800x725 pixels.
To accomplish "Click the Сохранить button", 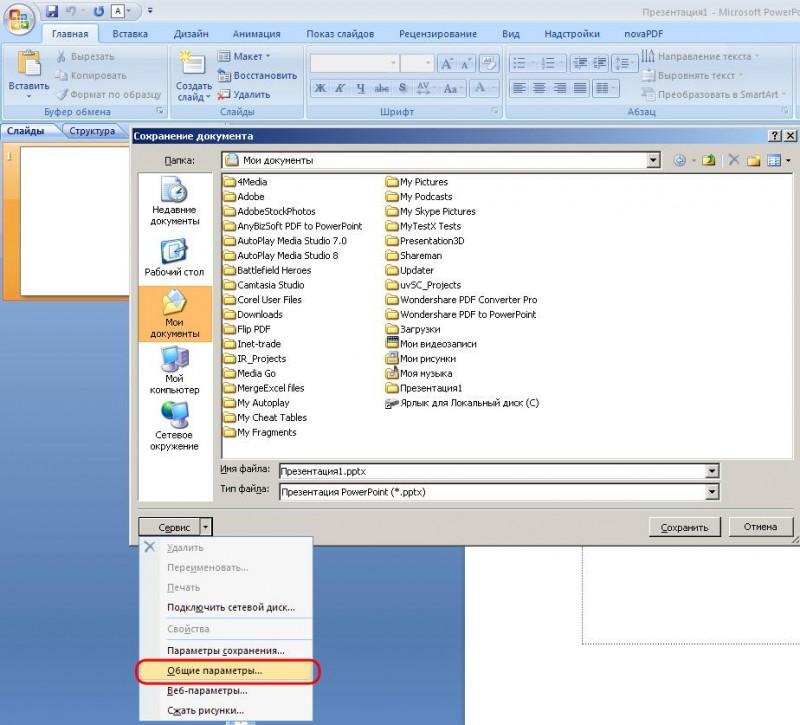I will click(685, 527).
